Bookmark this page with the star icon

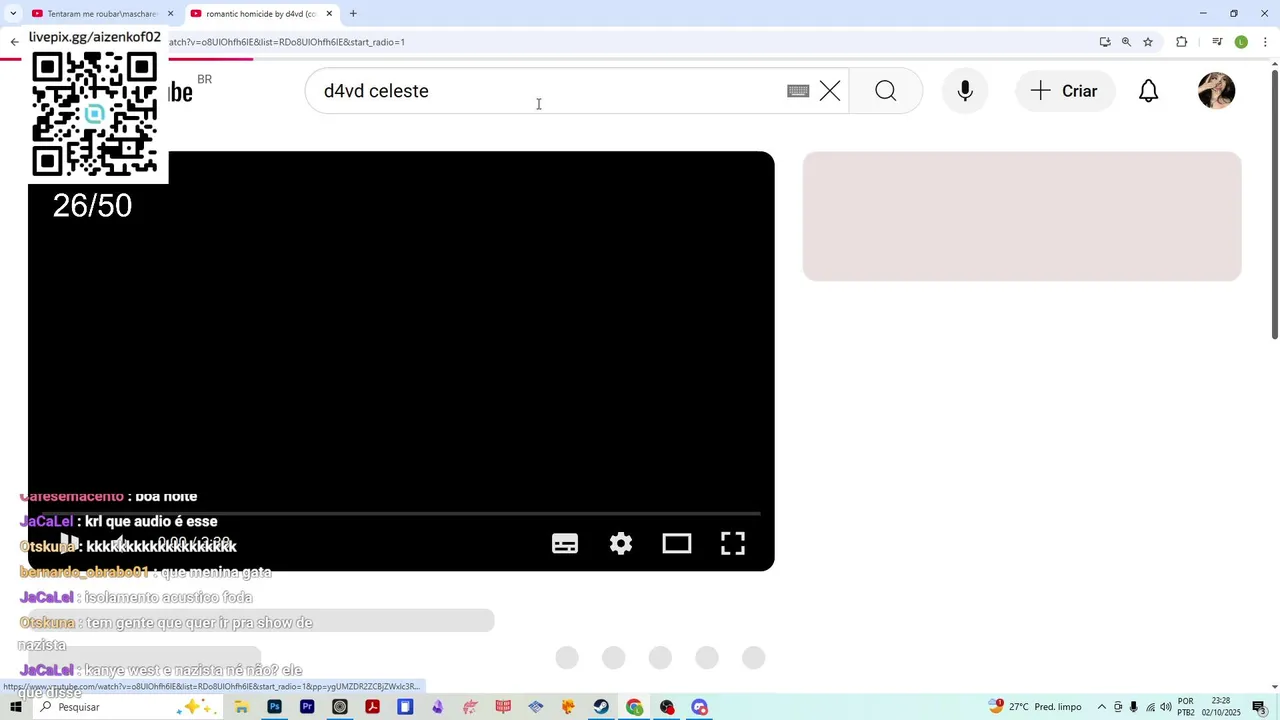click(1148, 42)
